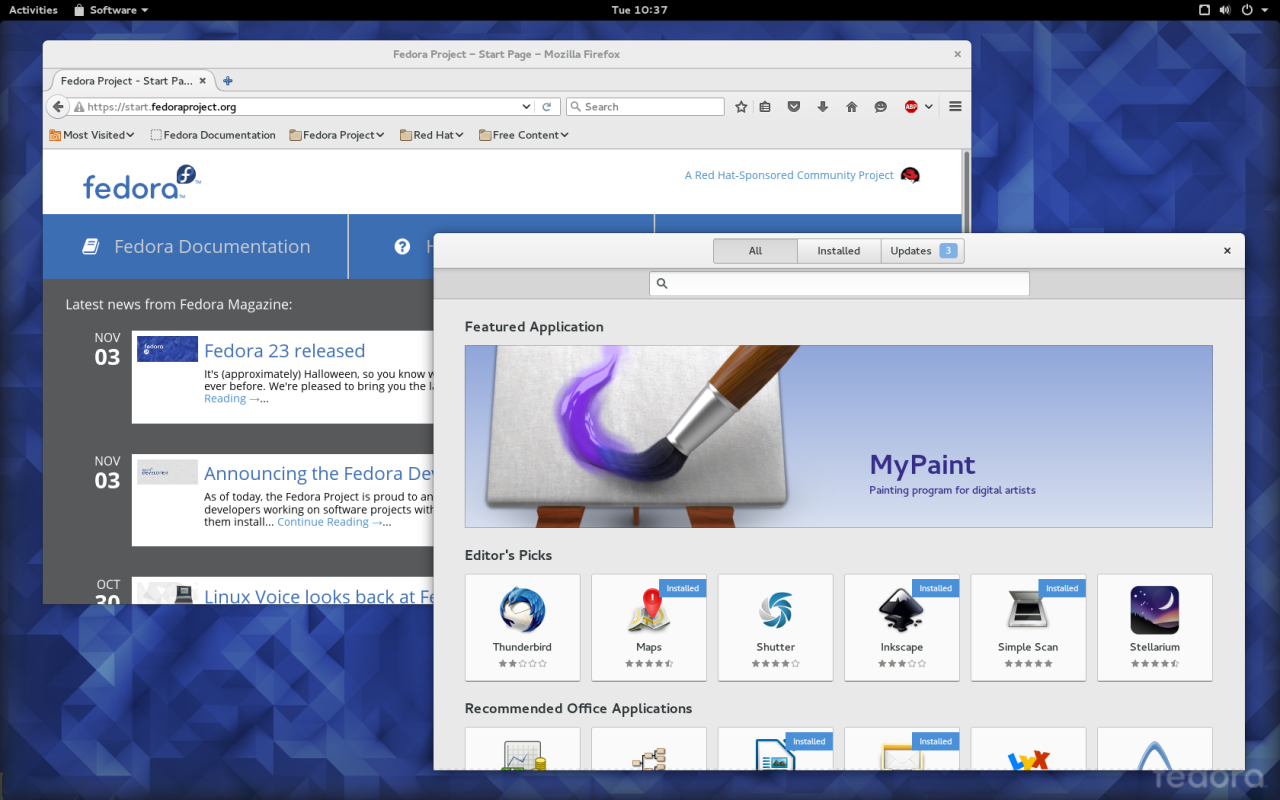Open Thunderbird app tile
This screenshot has height=800, width=1280.
522,627
